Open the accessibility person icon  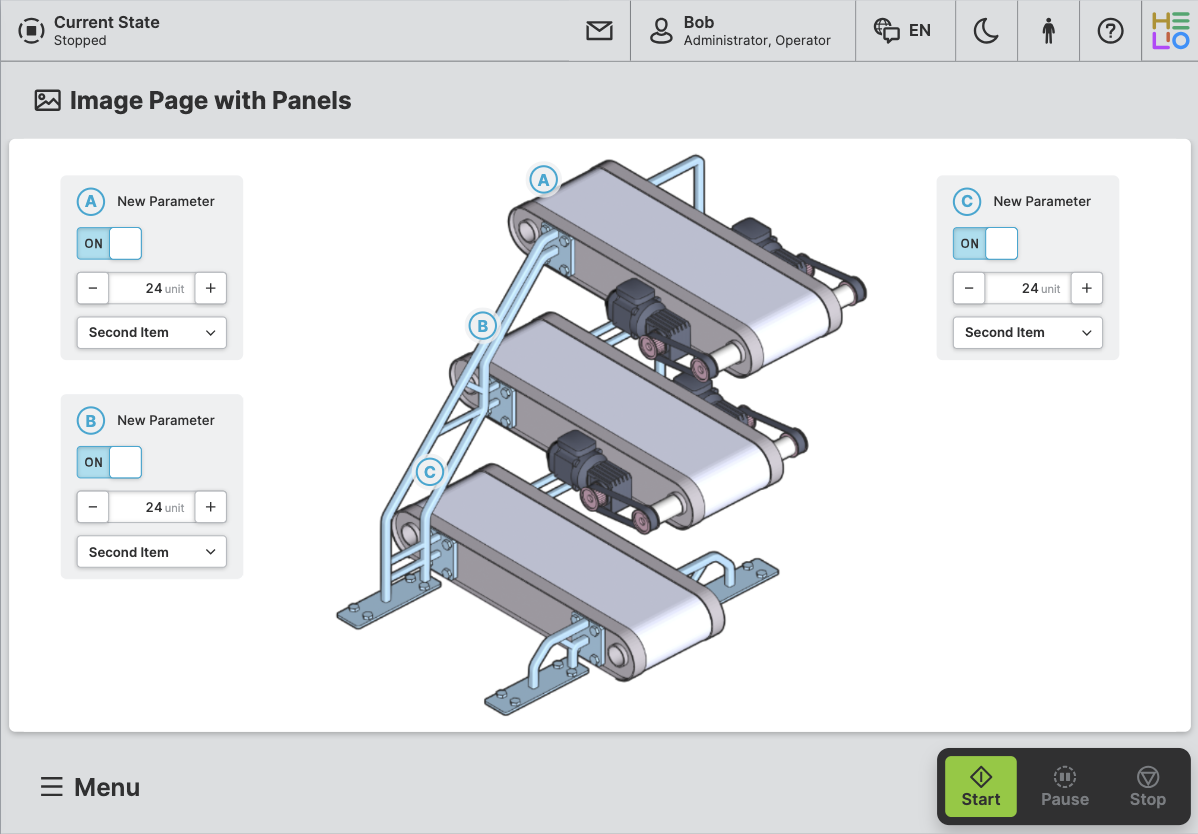click(1048, 31)
